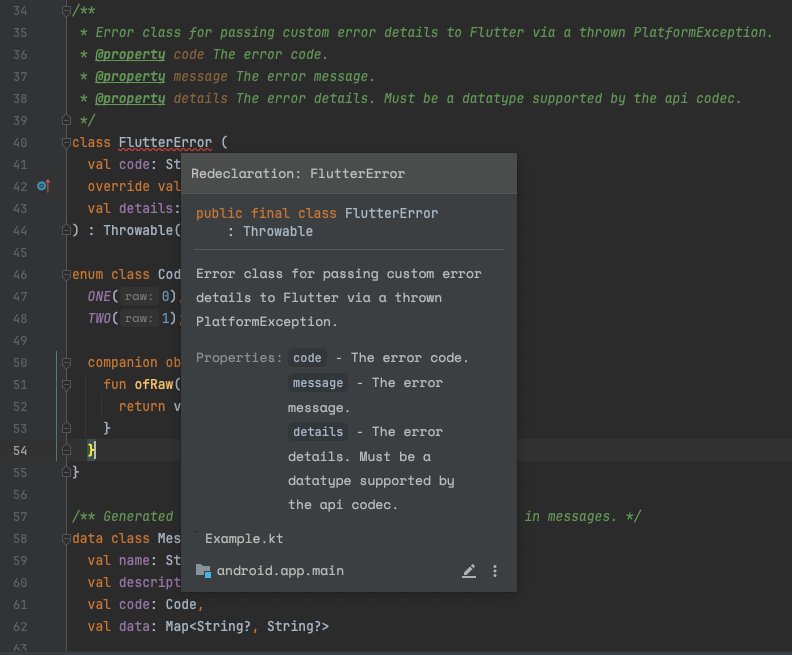The image size is (792, 655).
Task: Click the @property tag on line 37
Action: pos(130,76)
